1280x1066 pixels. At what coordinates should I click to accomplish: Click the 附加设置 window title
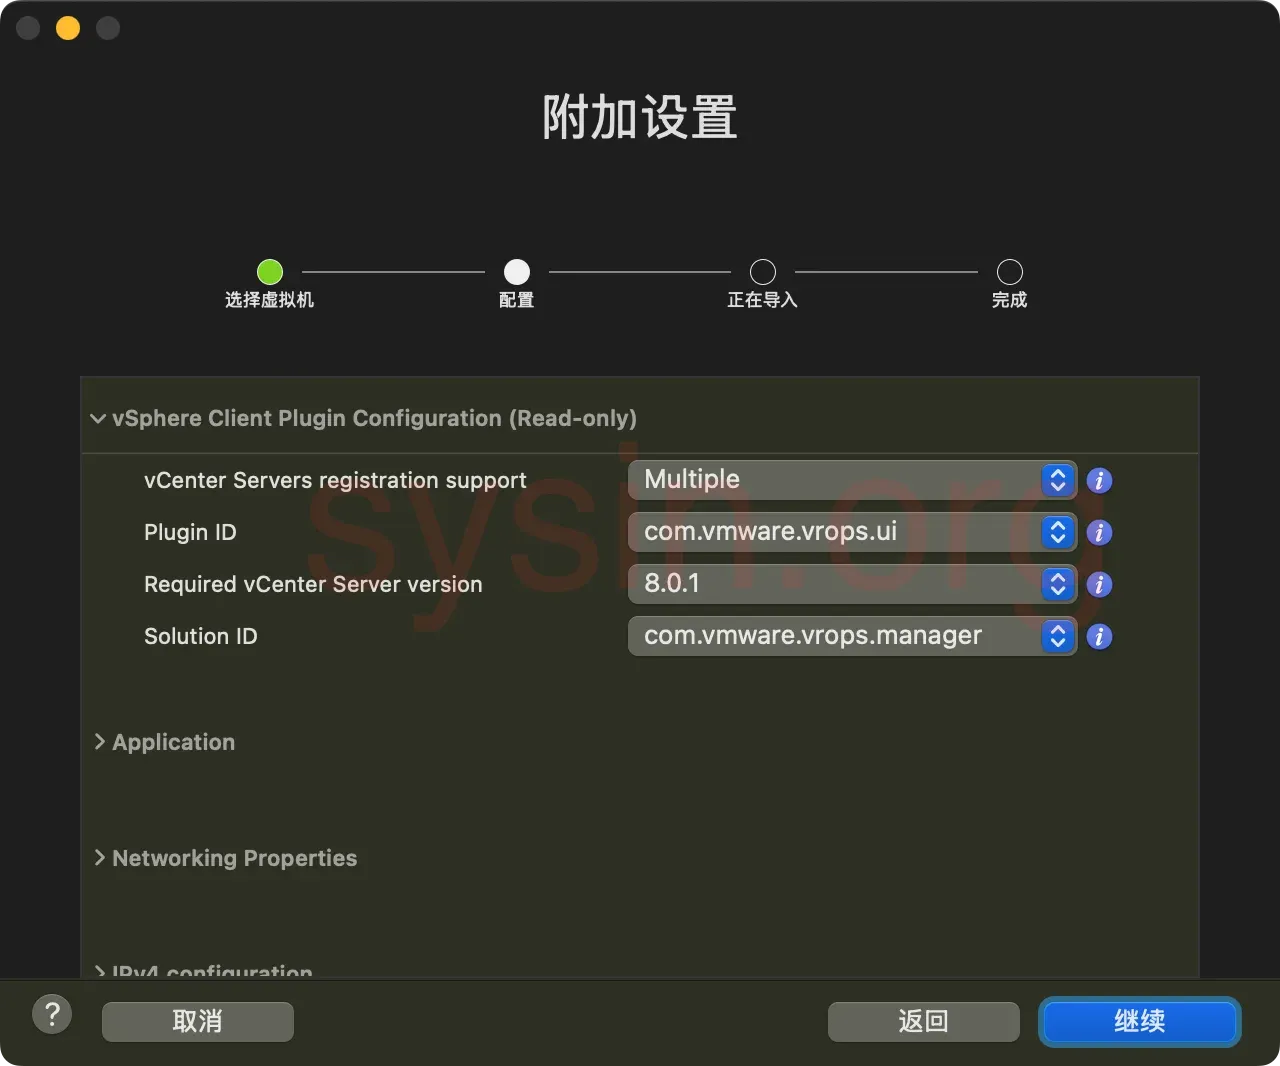click(x=640, y=118)
